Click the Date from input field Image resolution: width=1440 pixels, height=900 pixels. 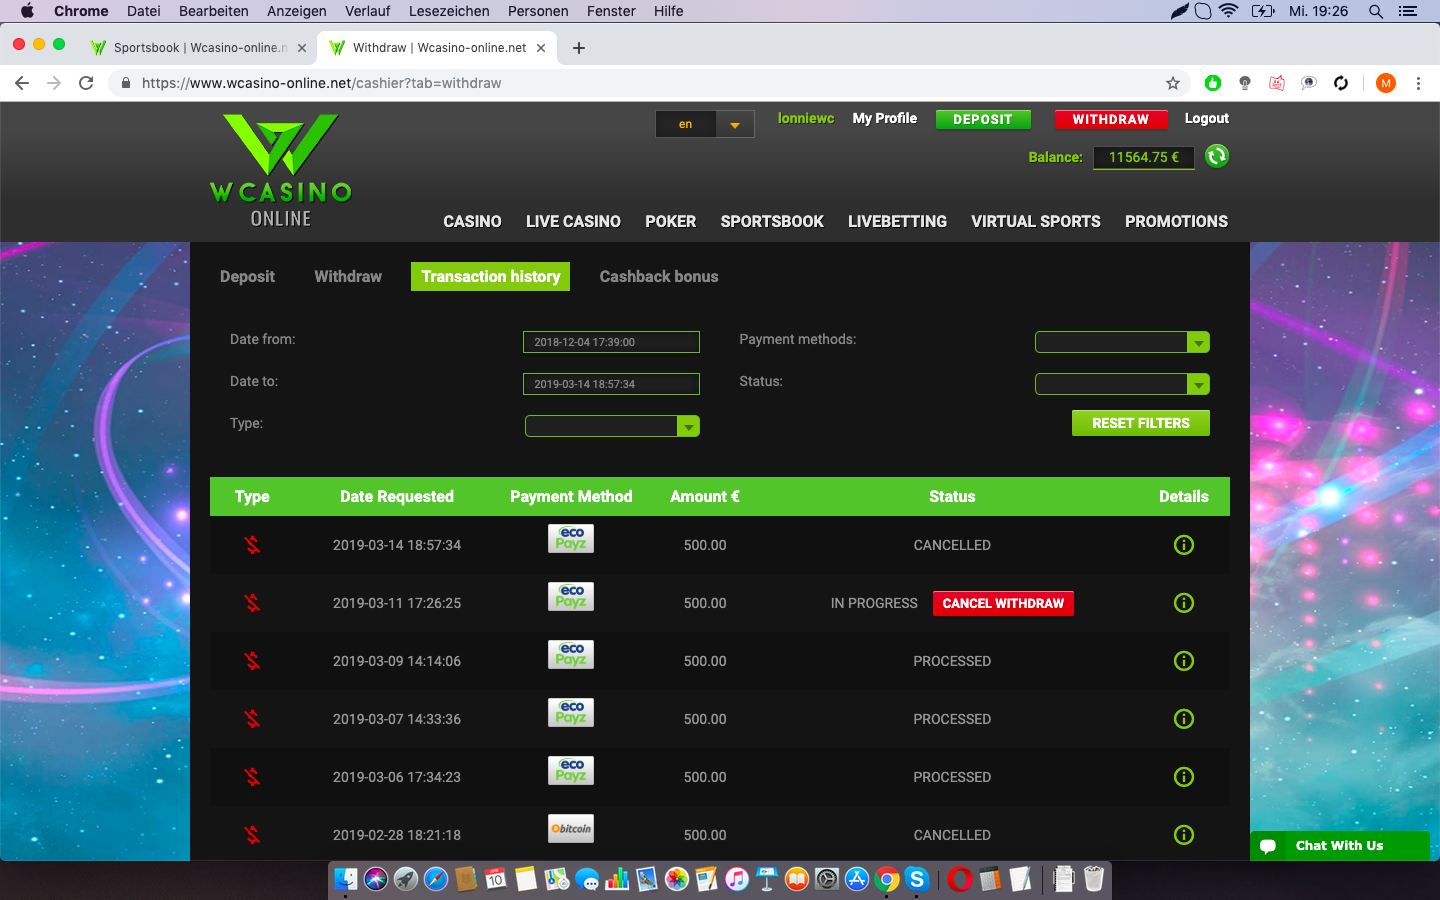click(611, 342)
